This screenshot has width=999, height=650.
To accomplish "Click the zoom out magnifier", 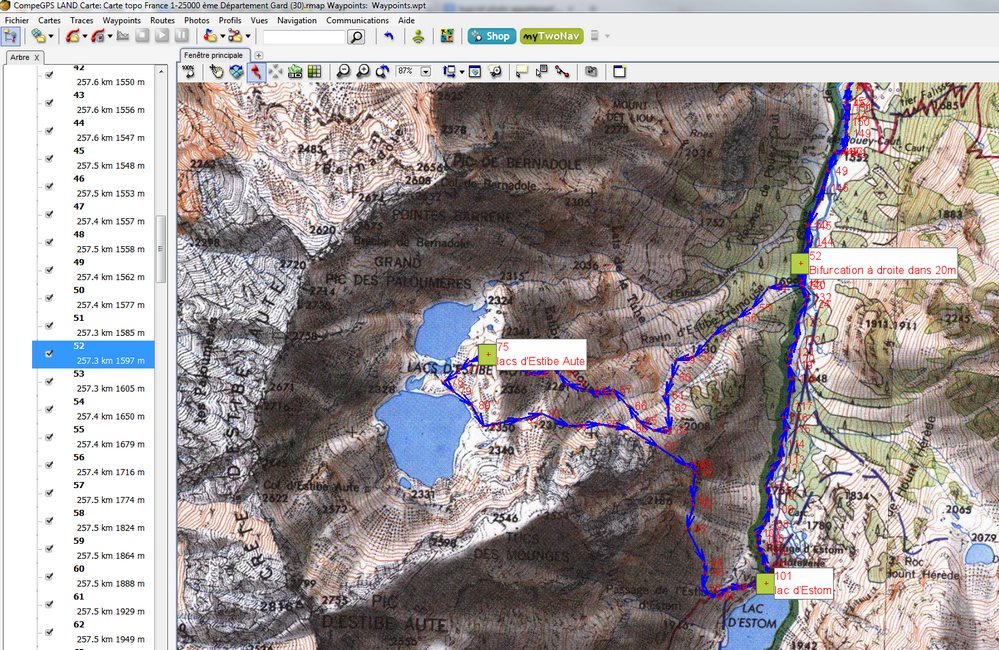I will 343,71.
